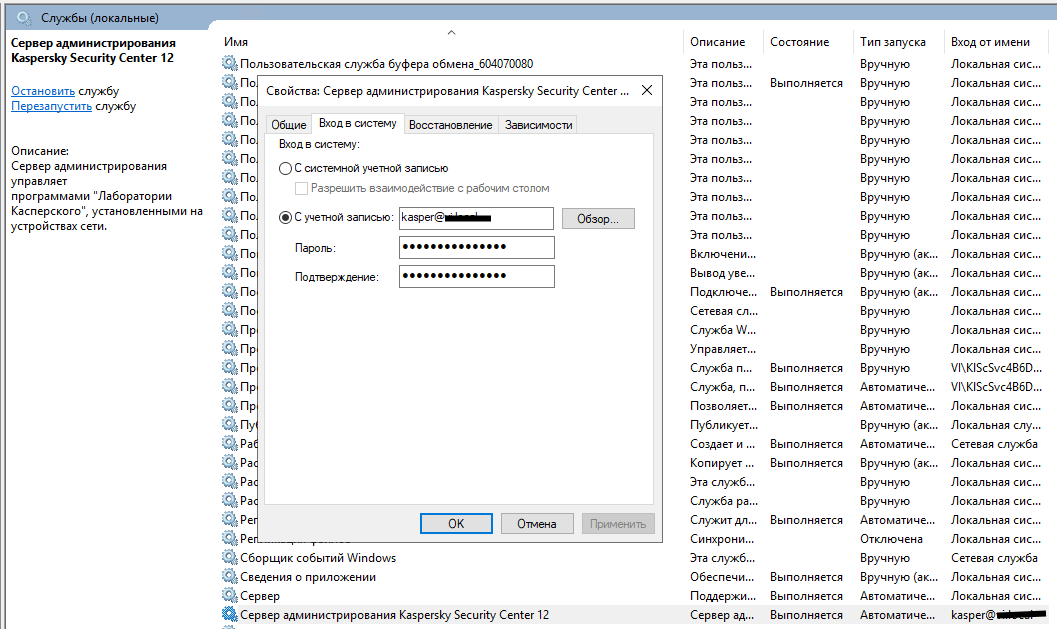Click gear icon next to Сведения о приложении
This screenshot has height=629, width=1057.
click(x=230, y=576)
